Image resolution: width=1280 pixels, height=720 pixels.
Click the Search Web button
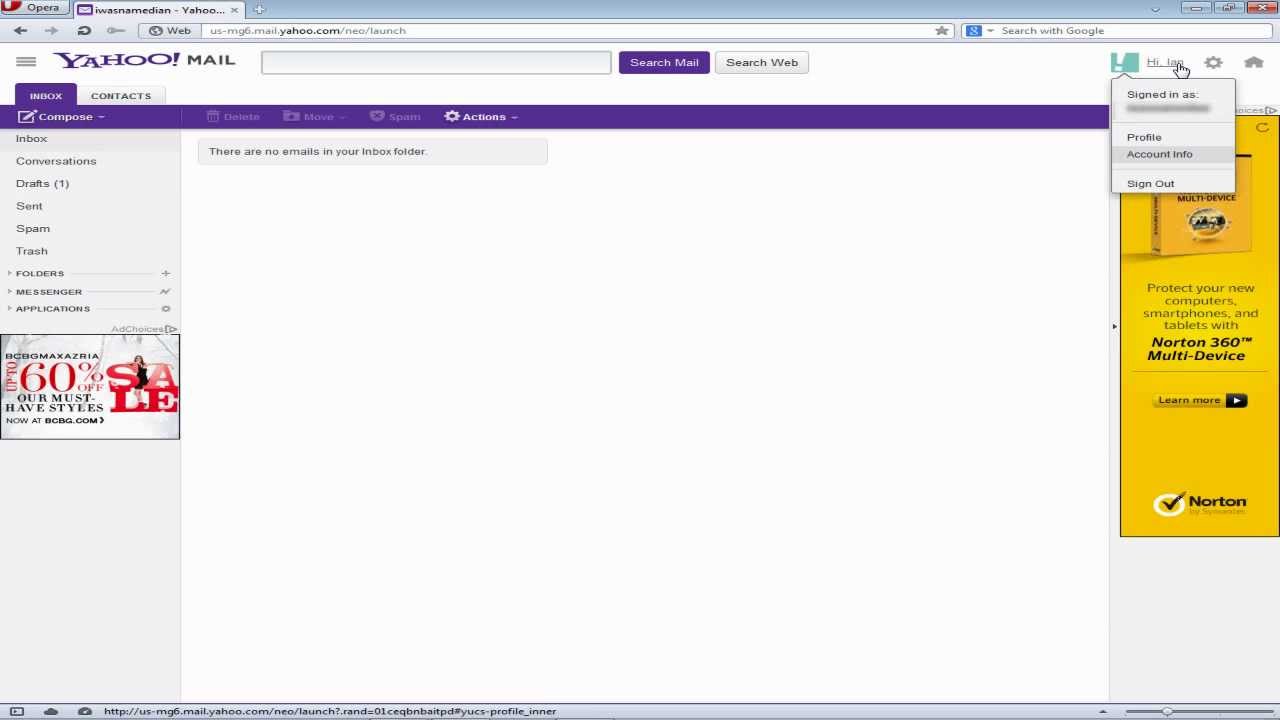pyautogui.click(x=762, y=62)
